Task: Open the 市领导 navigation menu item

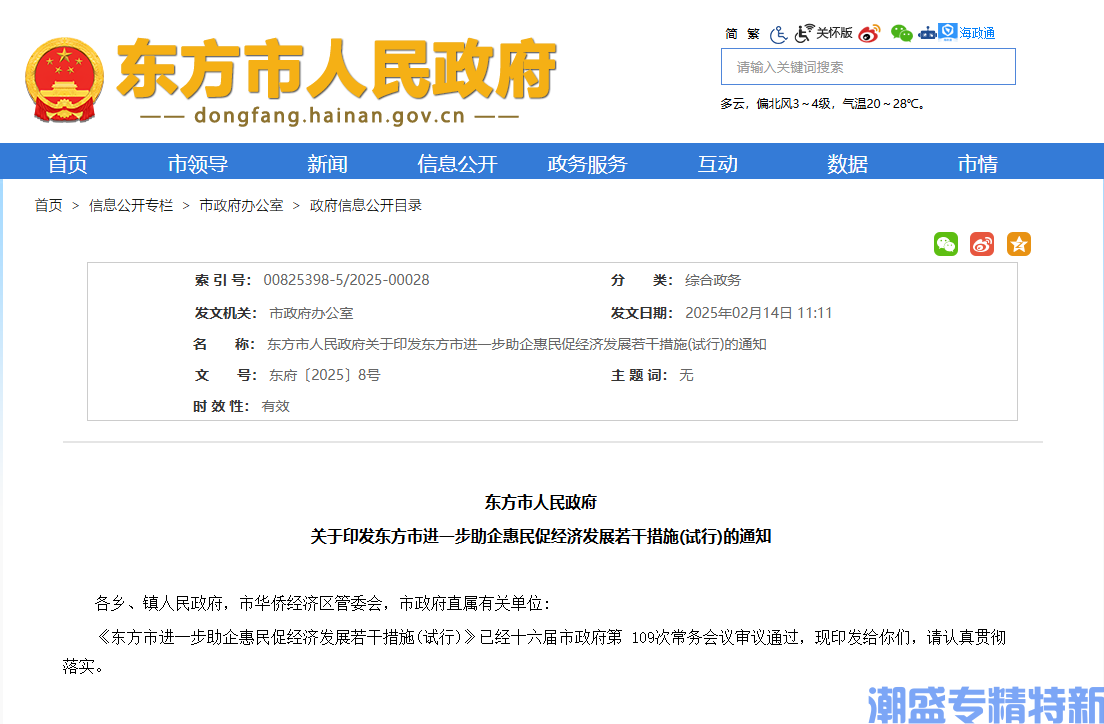Action: point(198,164)
